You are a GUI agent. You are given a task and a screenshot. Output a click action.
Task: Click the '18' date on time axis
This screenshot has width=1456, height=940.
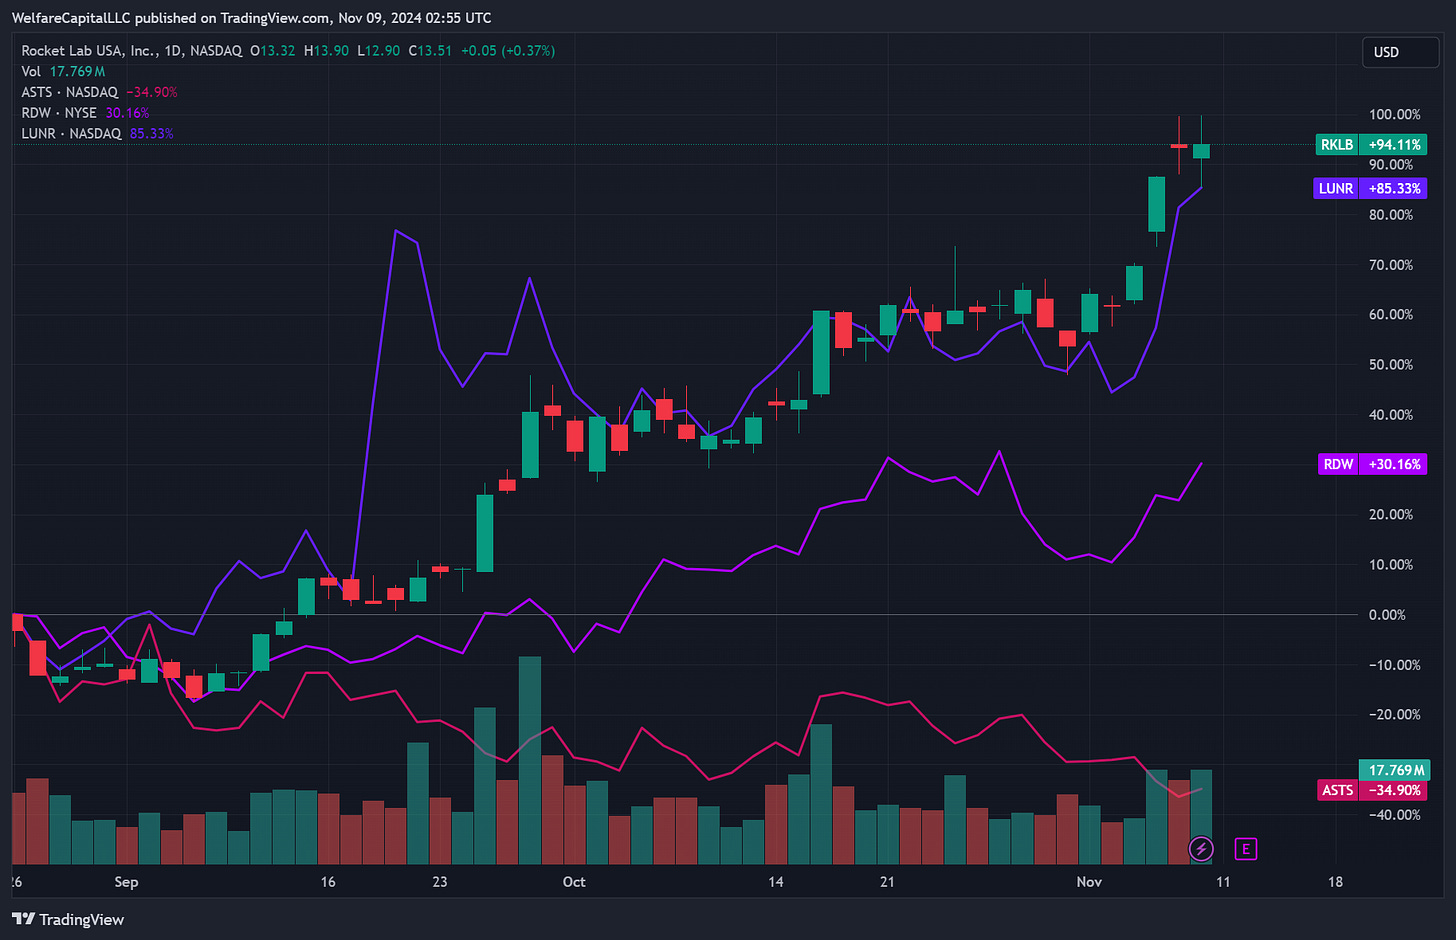click(x=1335, y=881)
